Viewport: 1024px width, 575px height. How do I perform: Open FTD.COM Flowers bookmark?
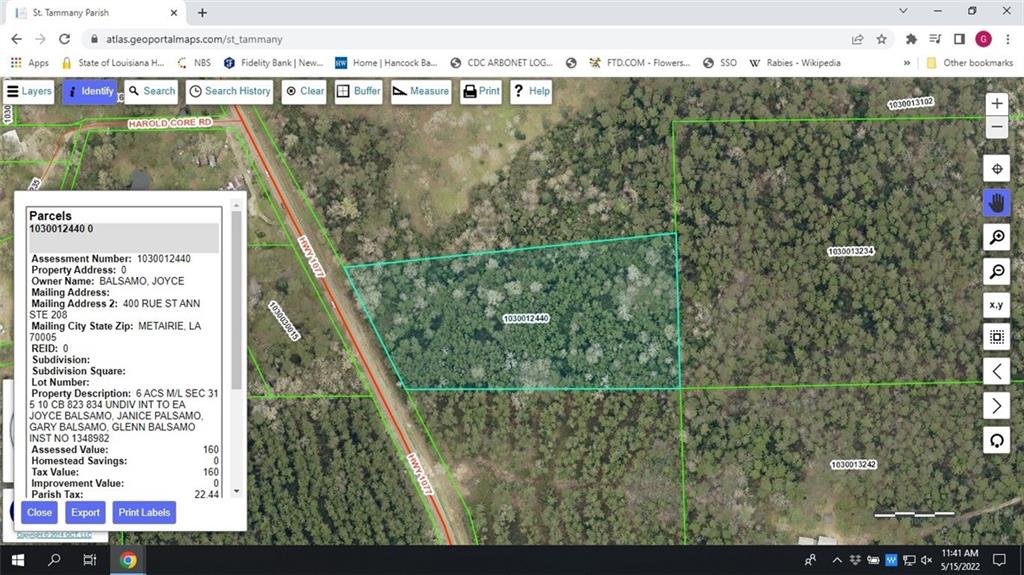click(639, 63)
